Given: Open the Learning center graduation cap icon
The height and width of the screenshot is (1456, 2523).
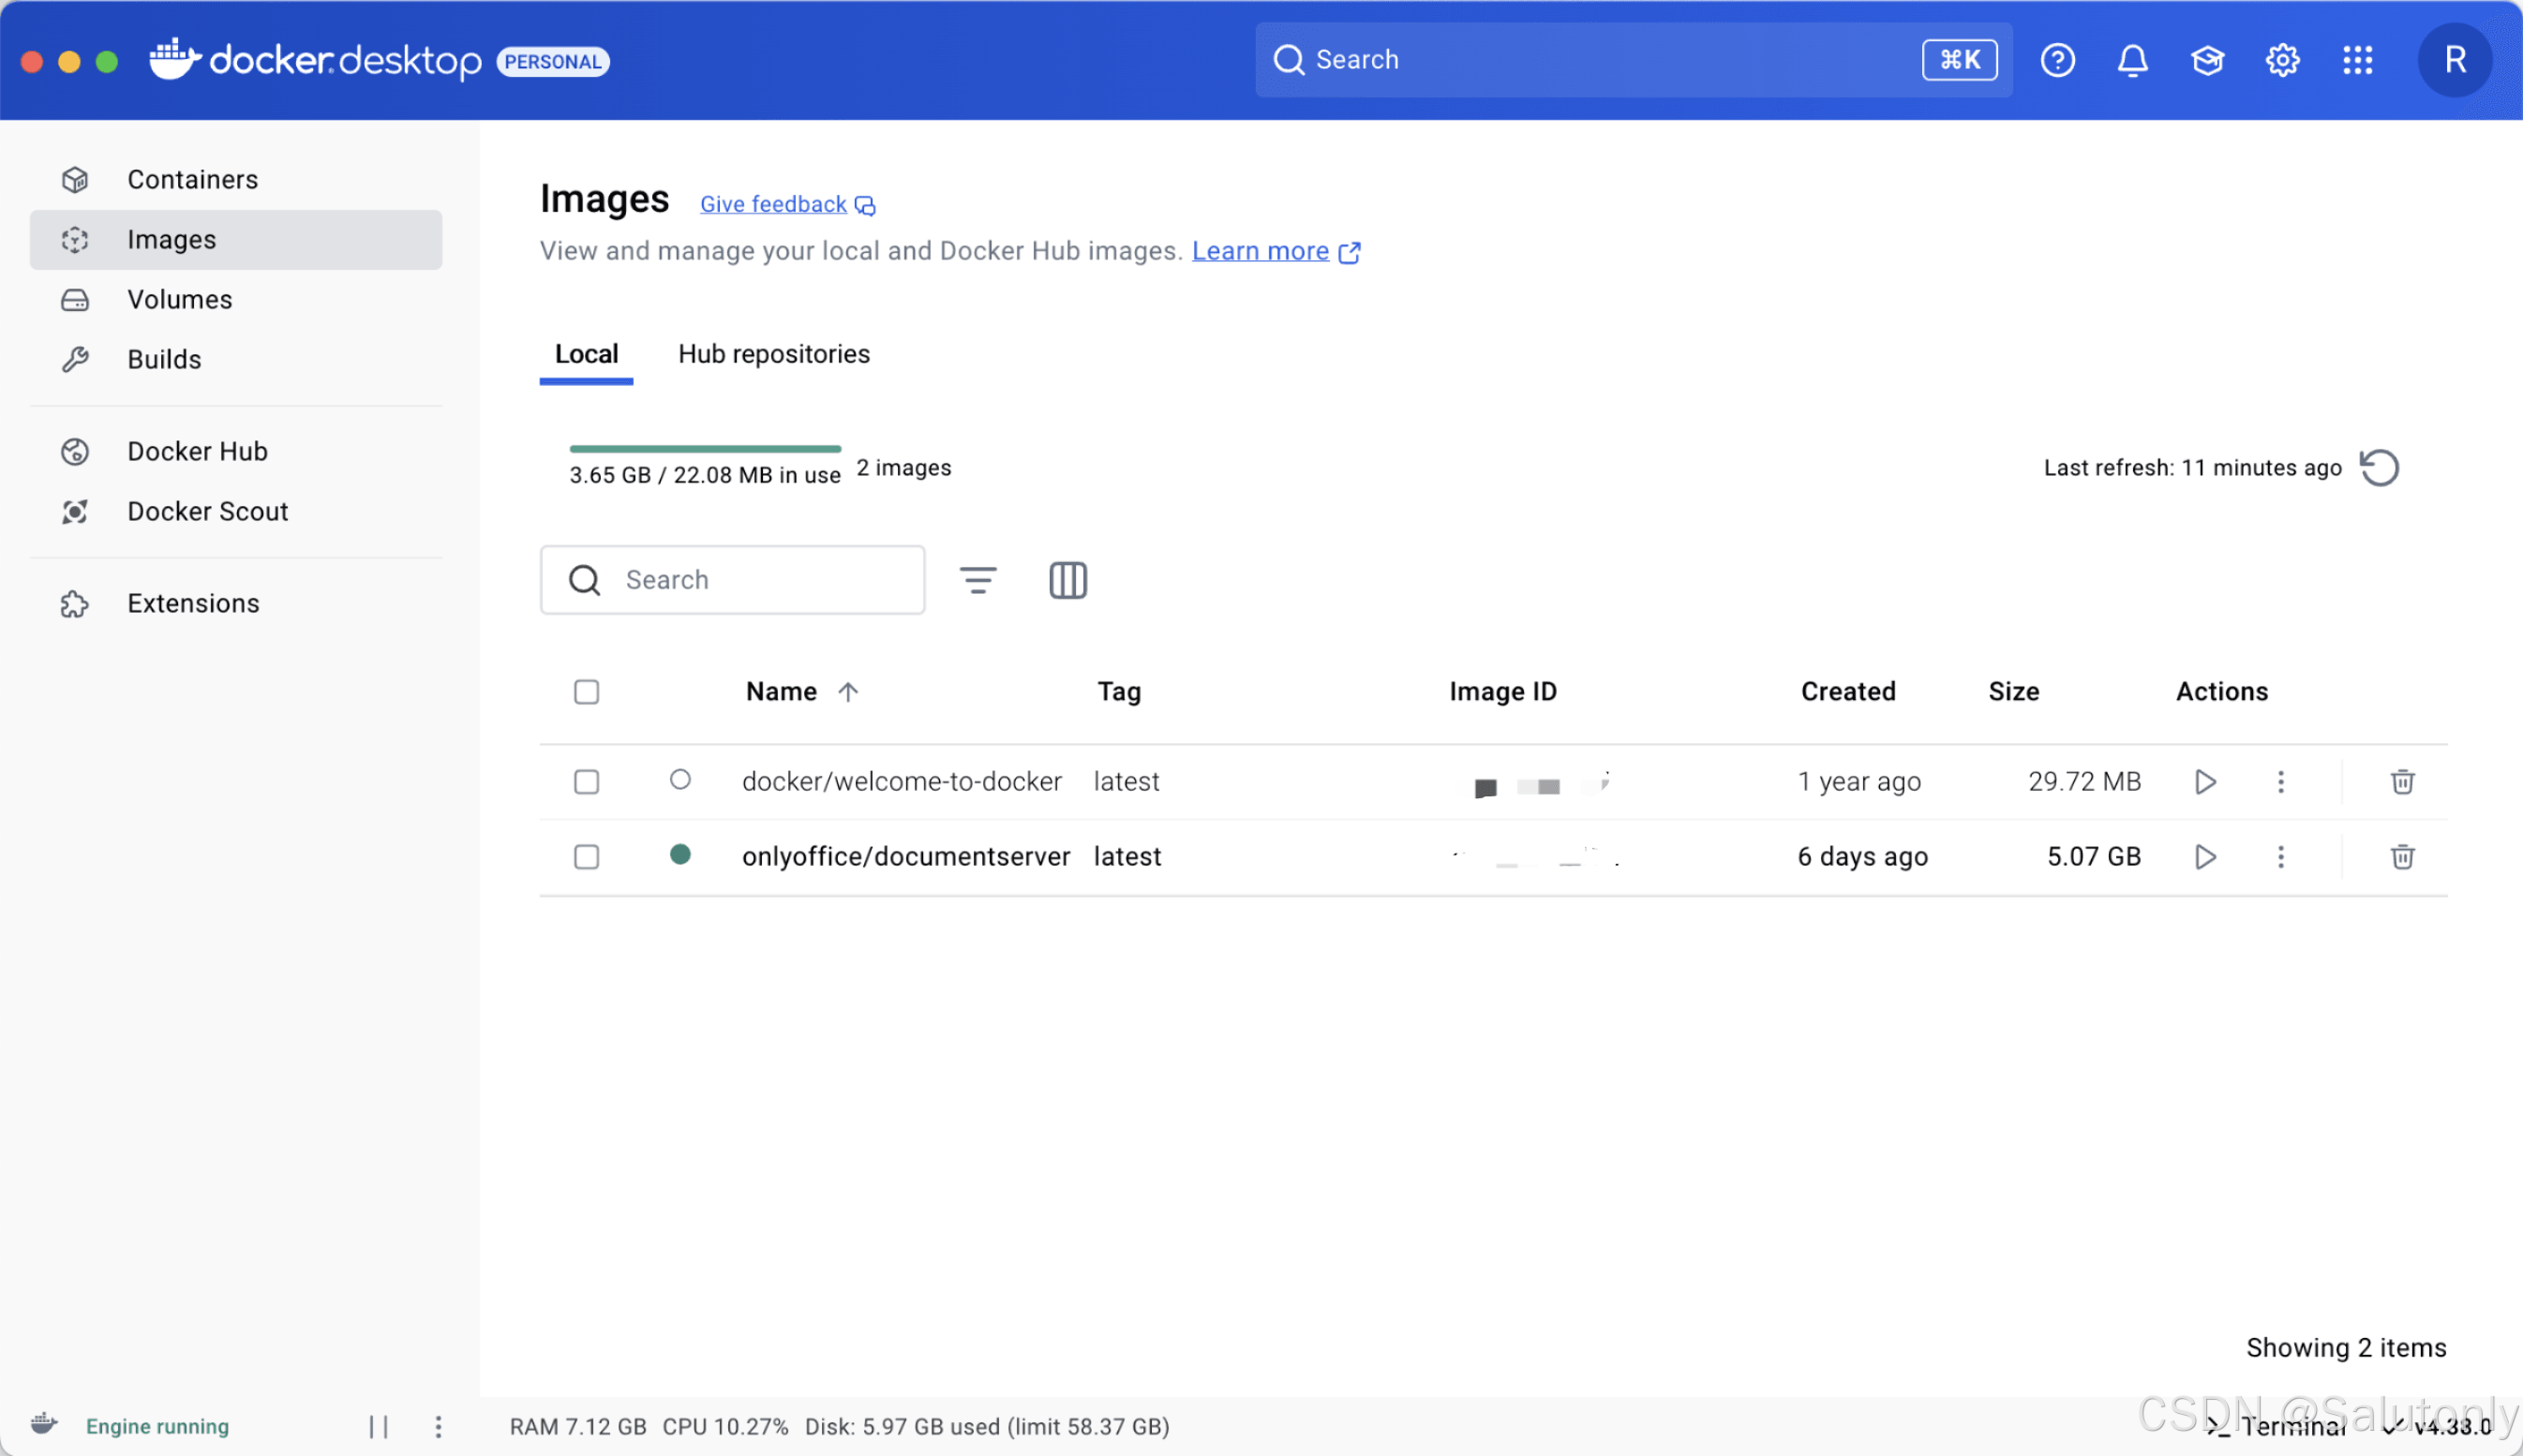Looking at the screenshot, I should [2207, 60].
